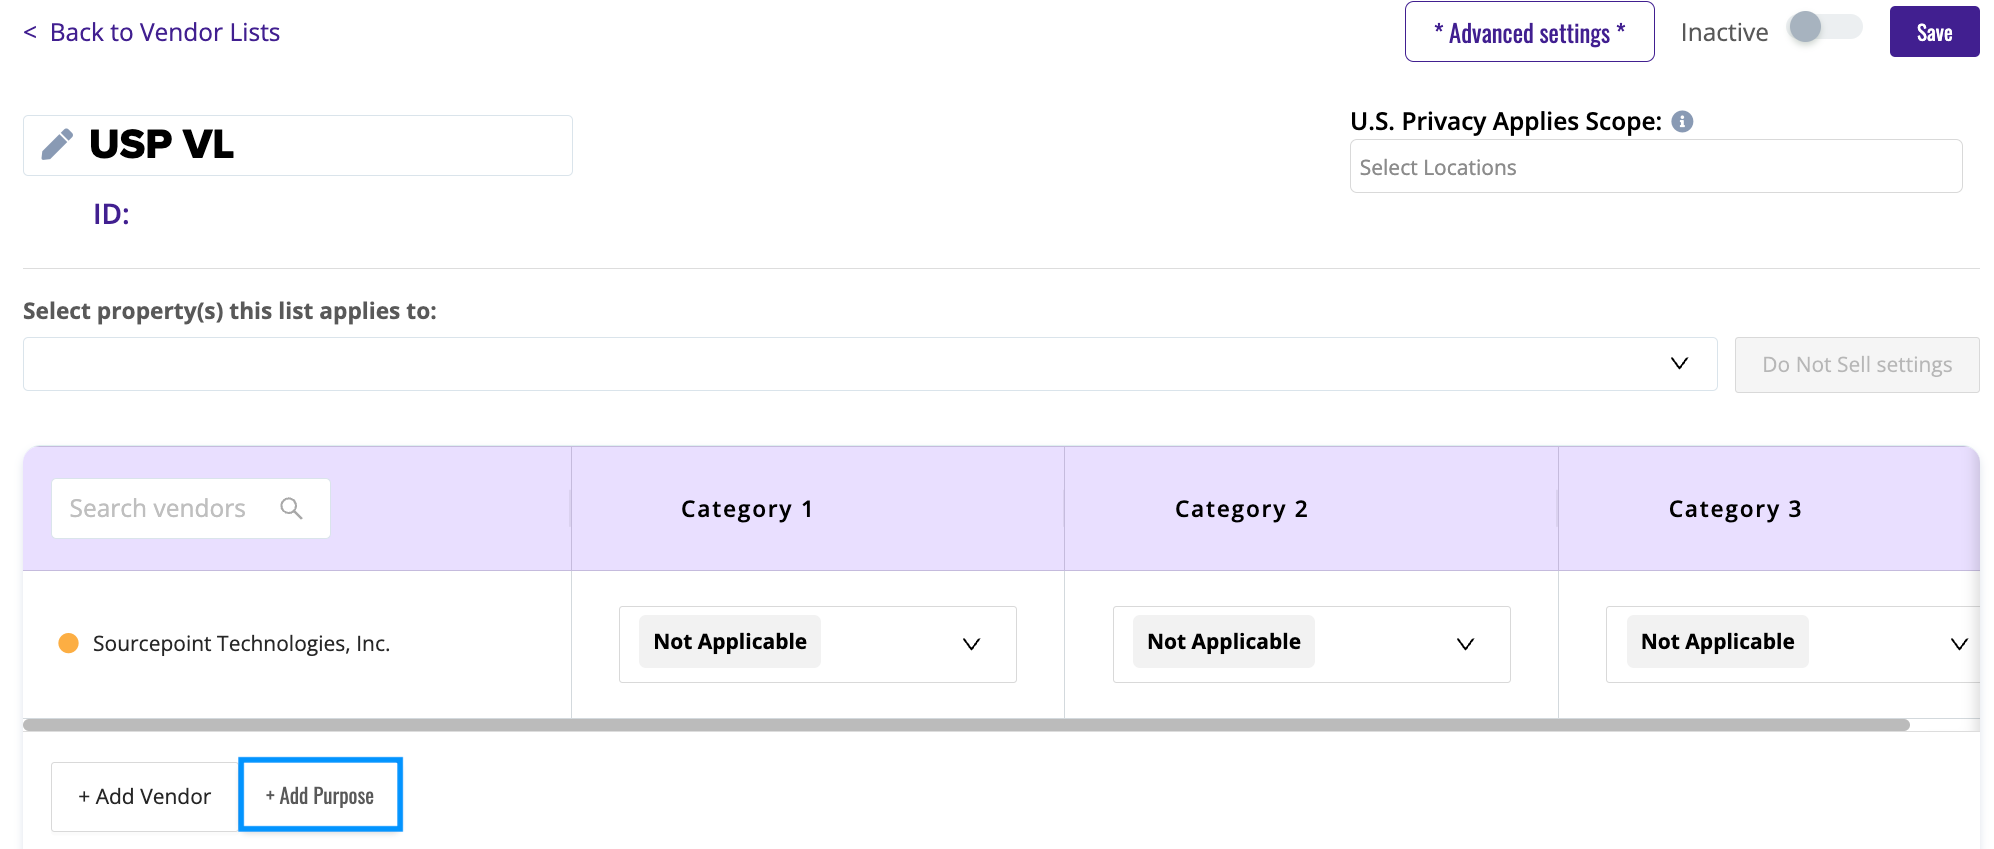Go back to Vendor Lists
Screen dimensions: 1994x849
[x=152, y=32]
